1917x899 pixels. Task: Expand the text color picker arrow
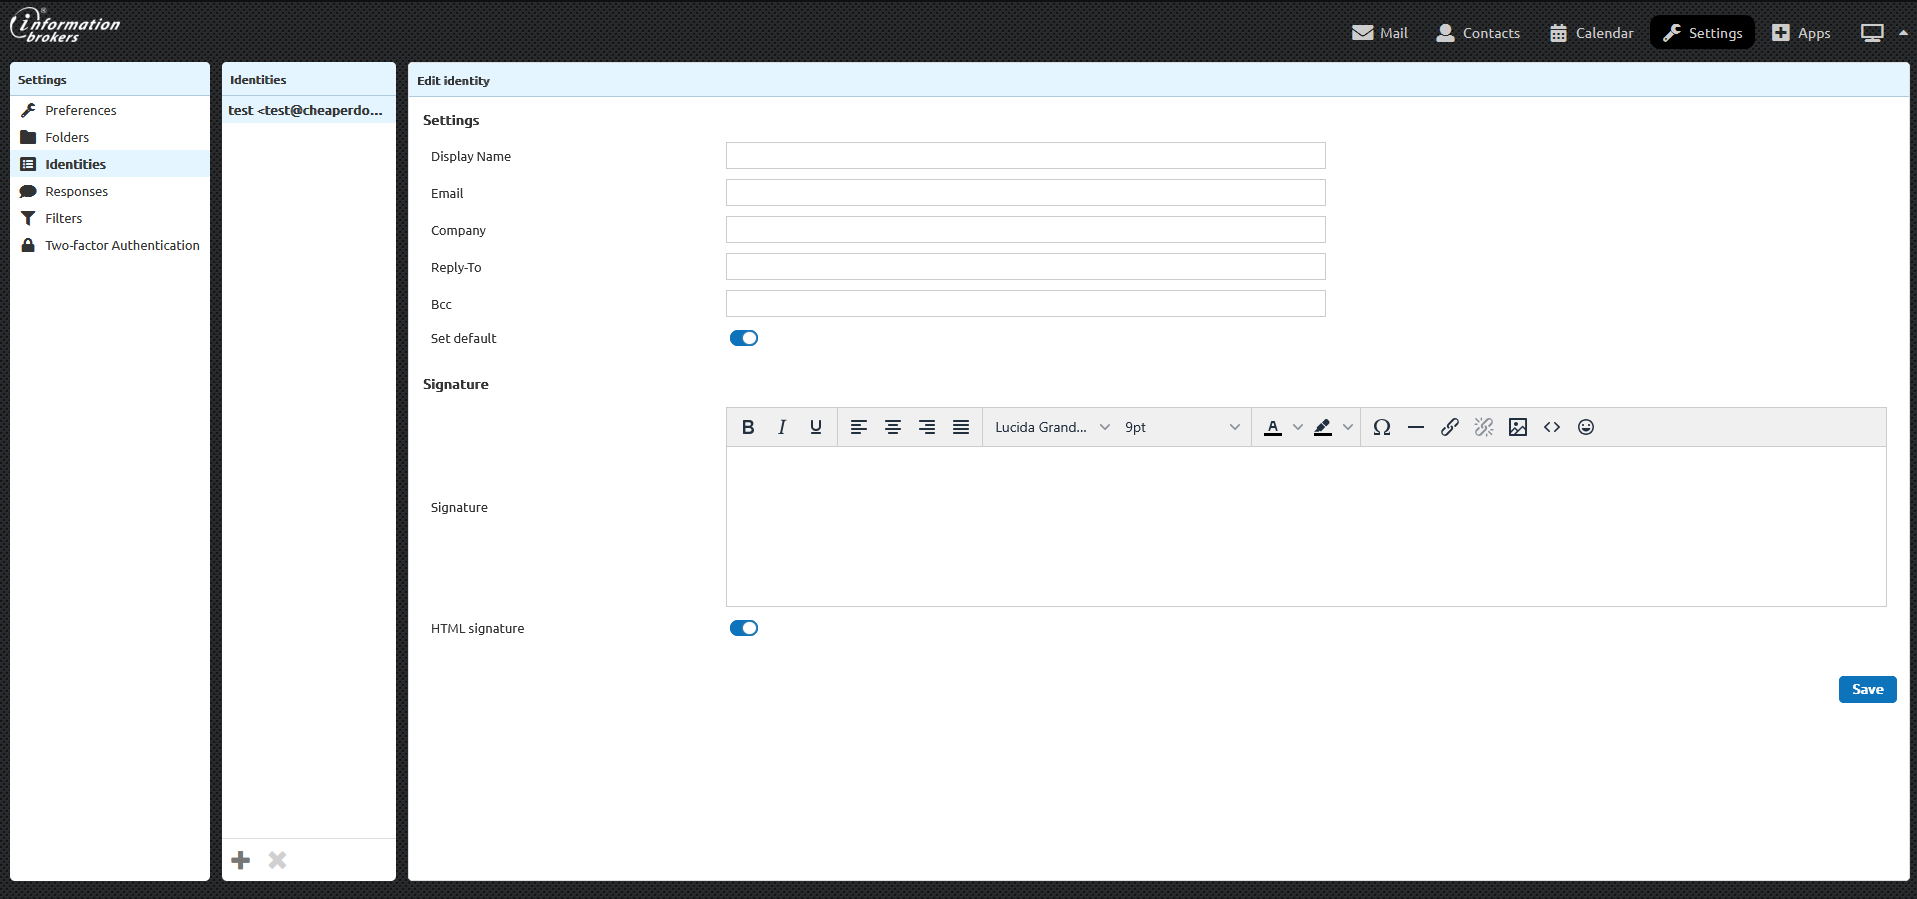[1298, 427]
